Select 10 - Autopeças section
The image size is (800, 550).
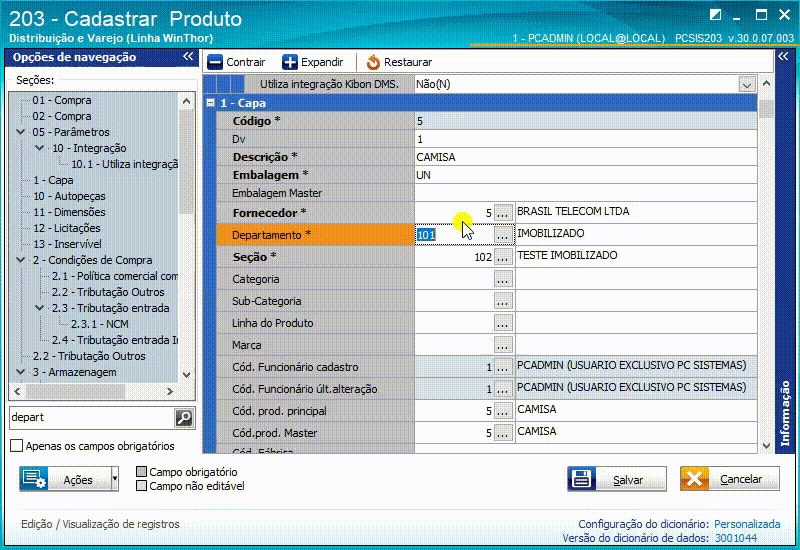coord(69,196)
